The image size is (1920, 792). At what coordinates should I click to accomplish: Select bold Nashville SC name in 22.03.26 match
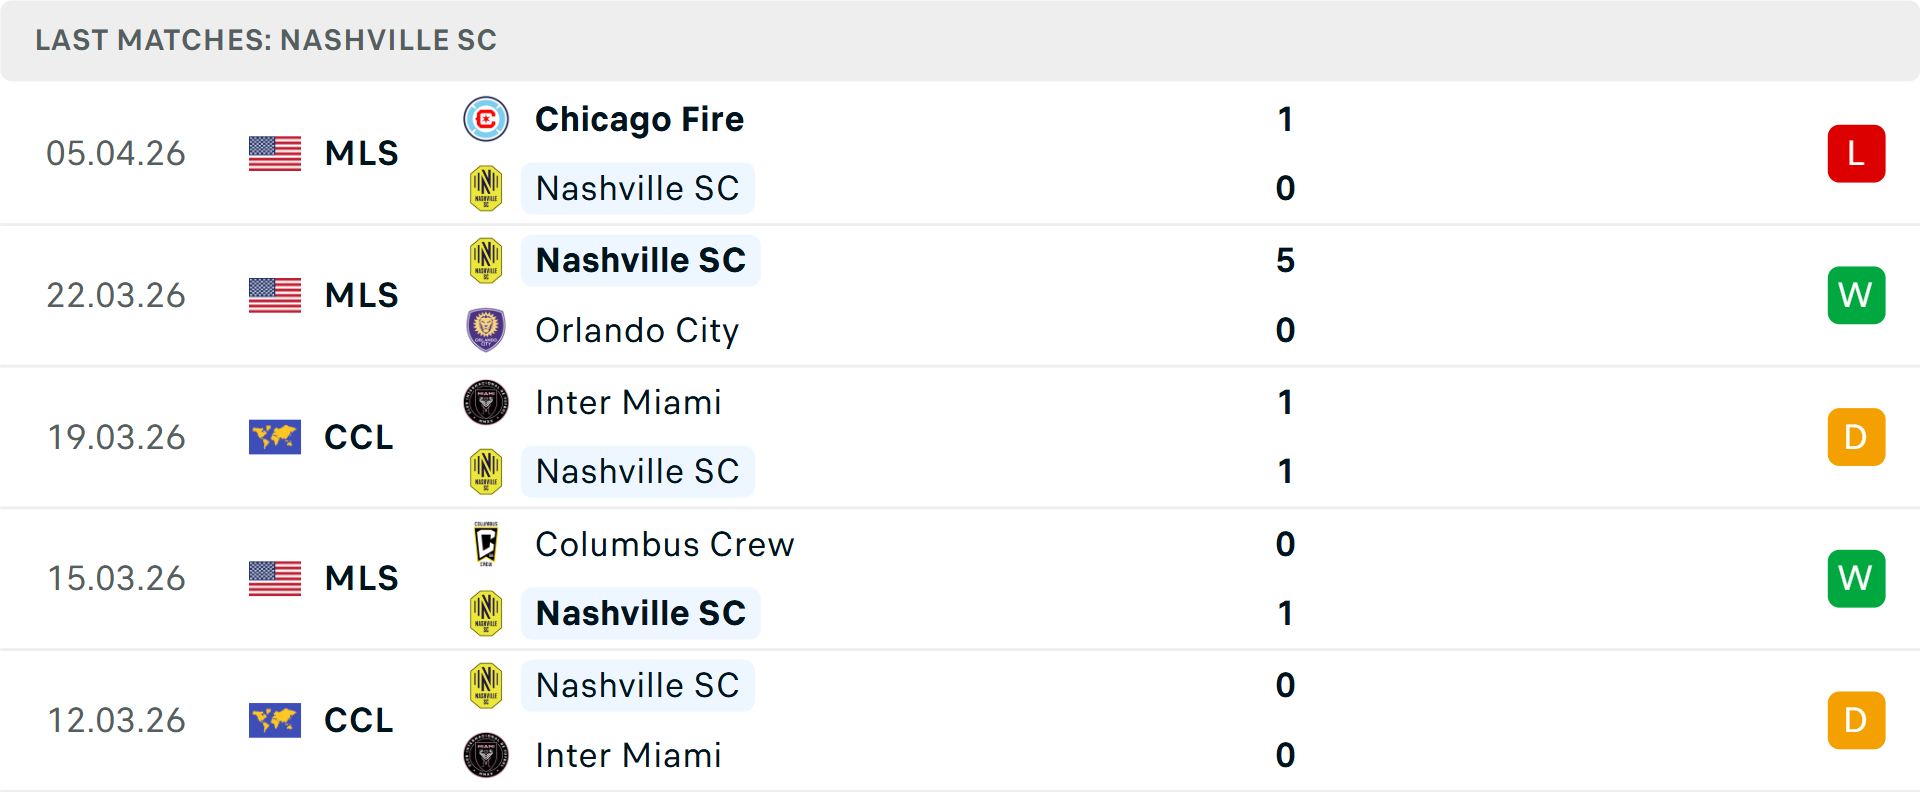click(641, 260)
